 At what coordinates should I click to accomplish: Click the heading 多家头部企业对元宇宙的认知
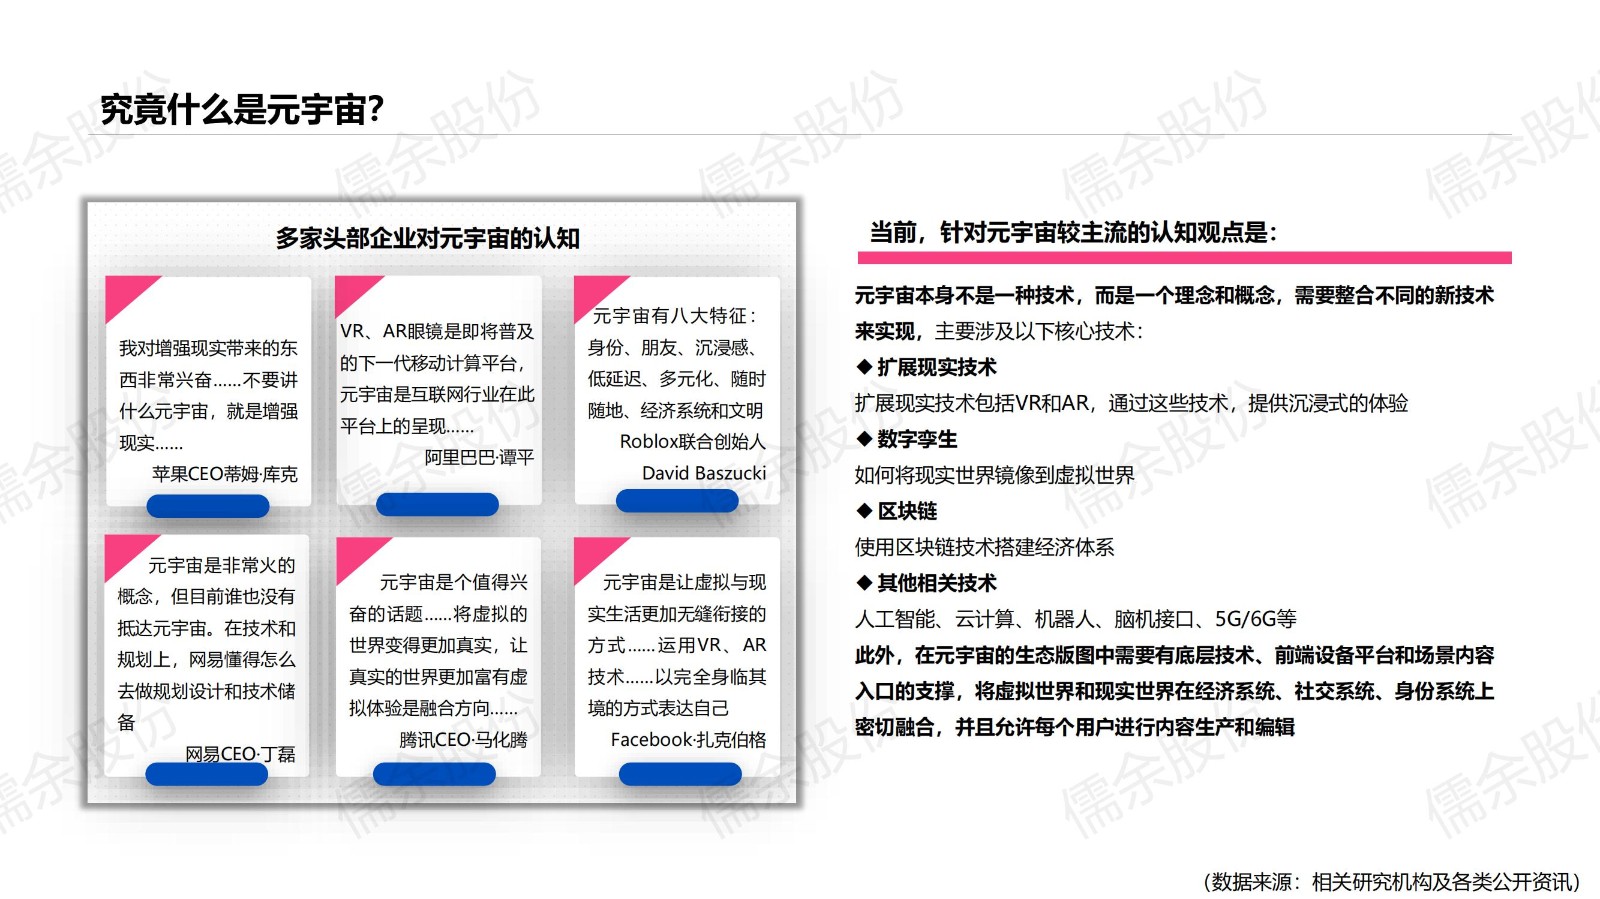tap(427, 238)
